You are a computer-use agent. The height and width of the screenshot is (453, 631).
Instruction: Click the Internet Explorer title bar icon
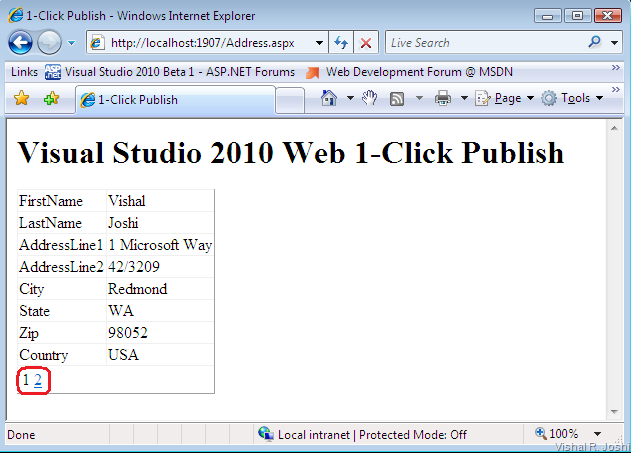pos(15,16)
